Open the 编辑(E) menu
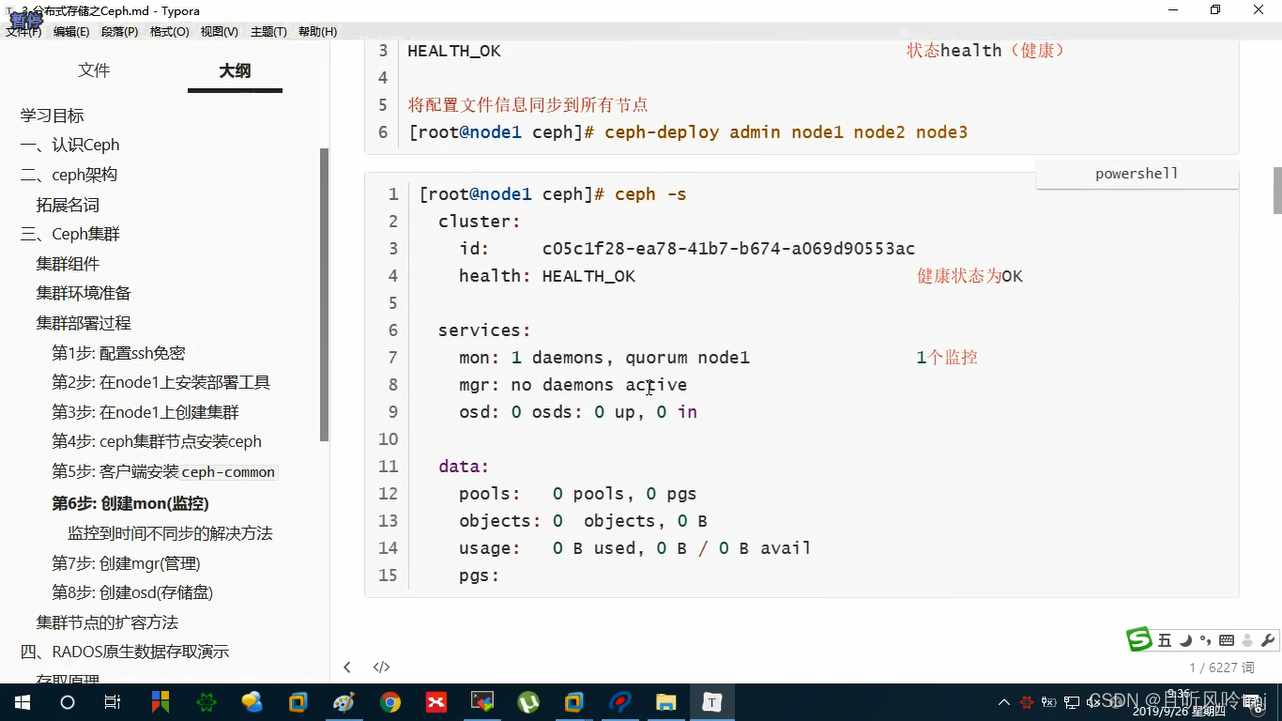The width and height of the screenshot is (1282, 721). click(71, 32)
